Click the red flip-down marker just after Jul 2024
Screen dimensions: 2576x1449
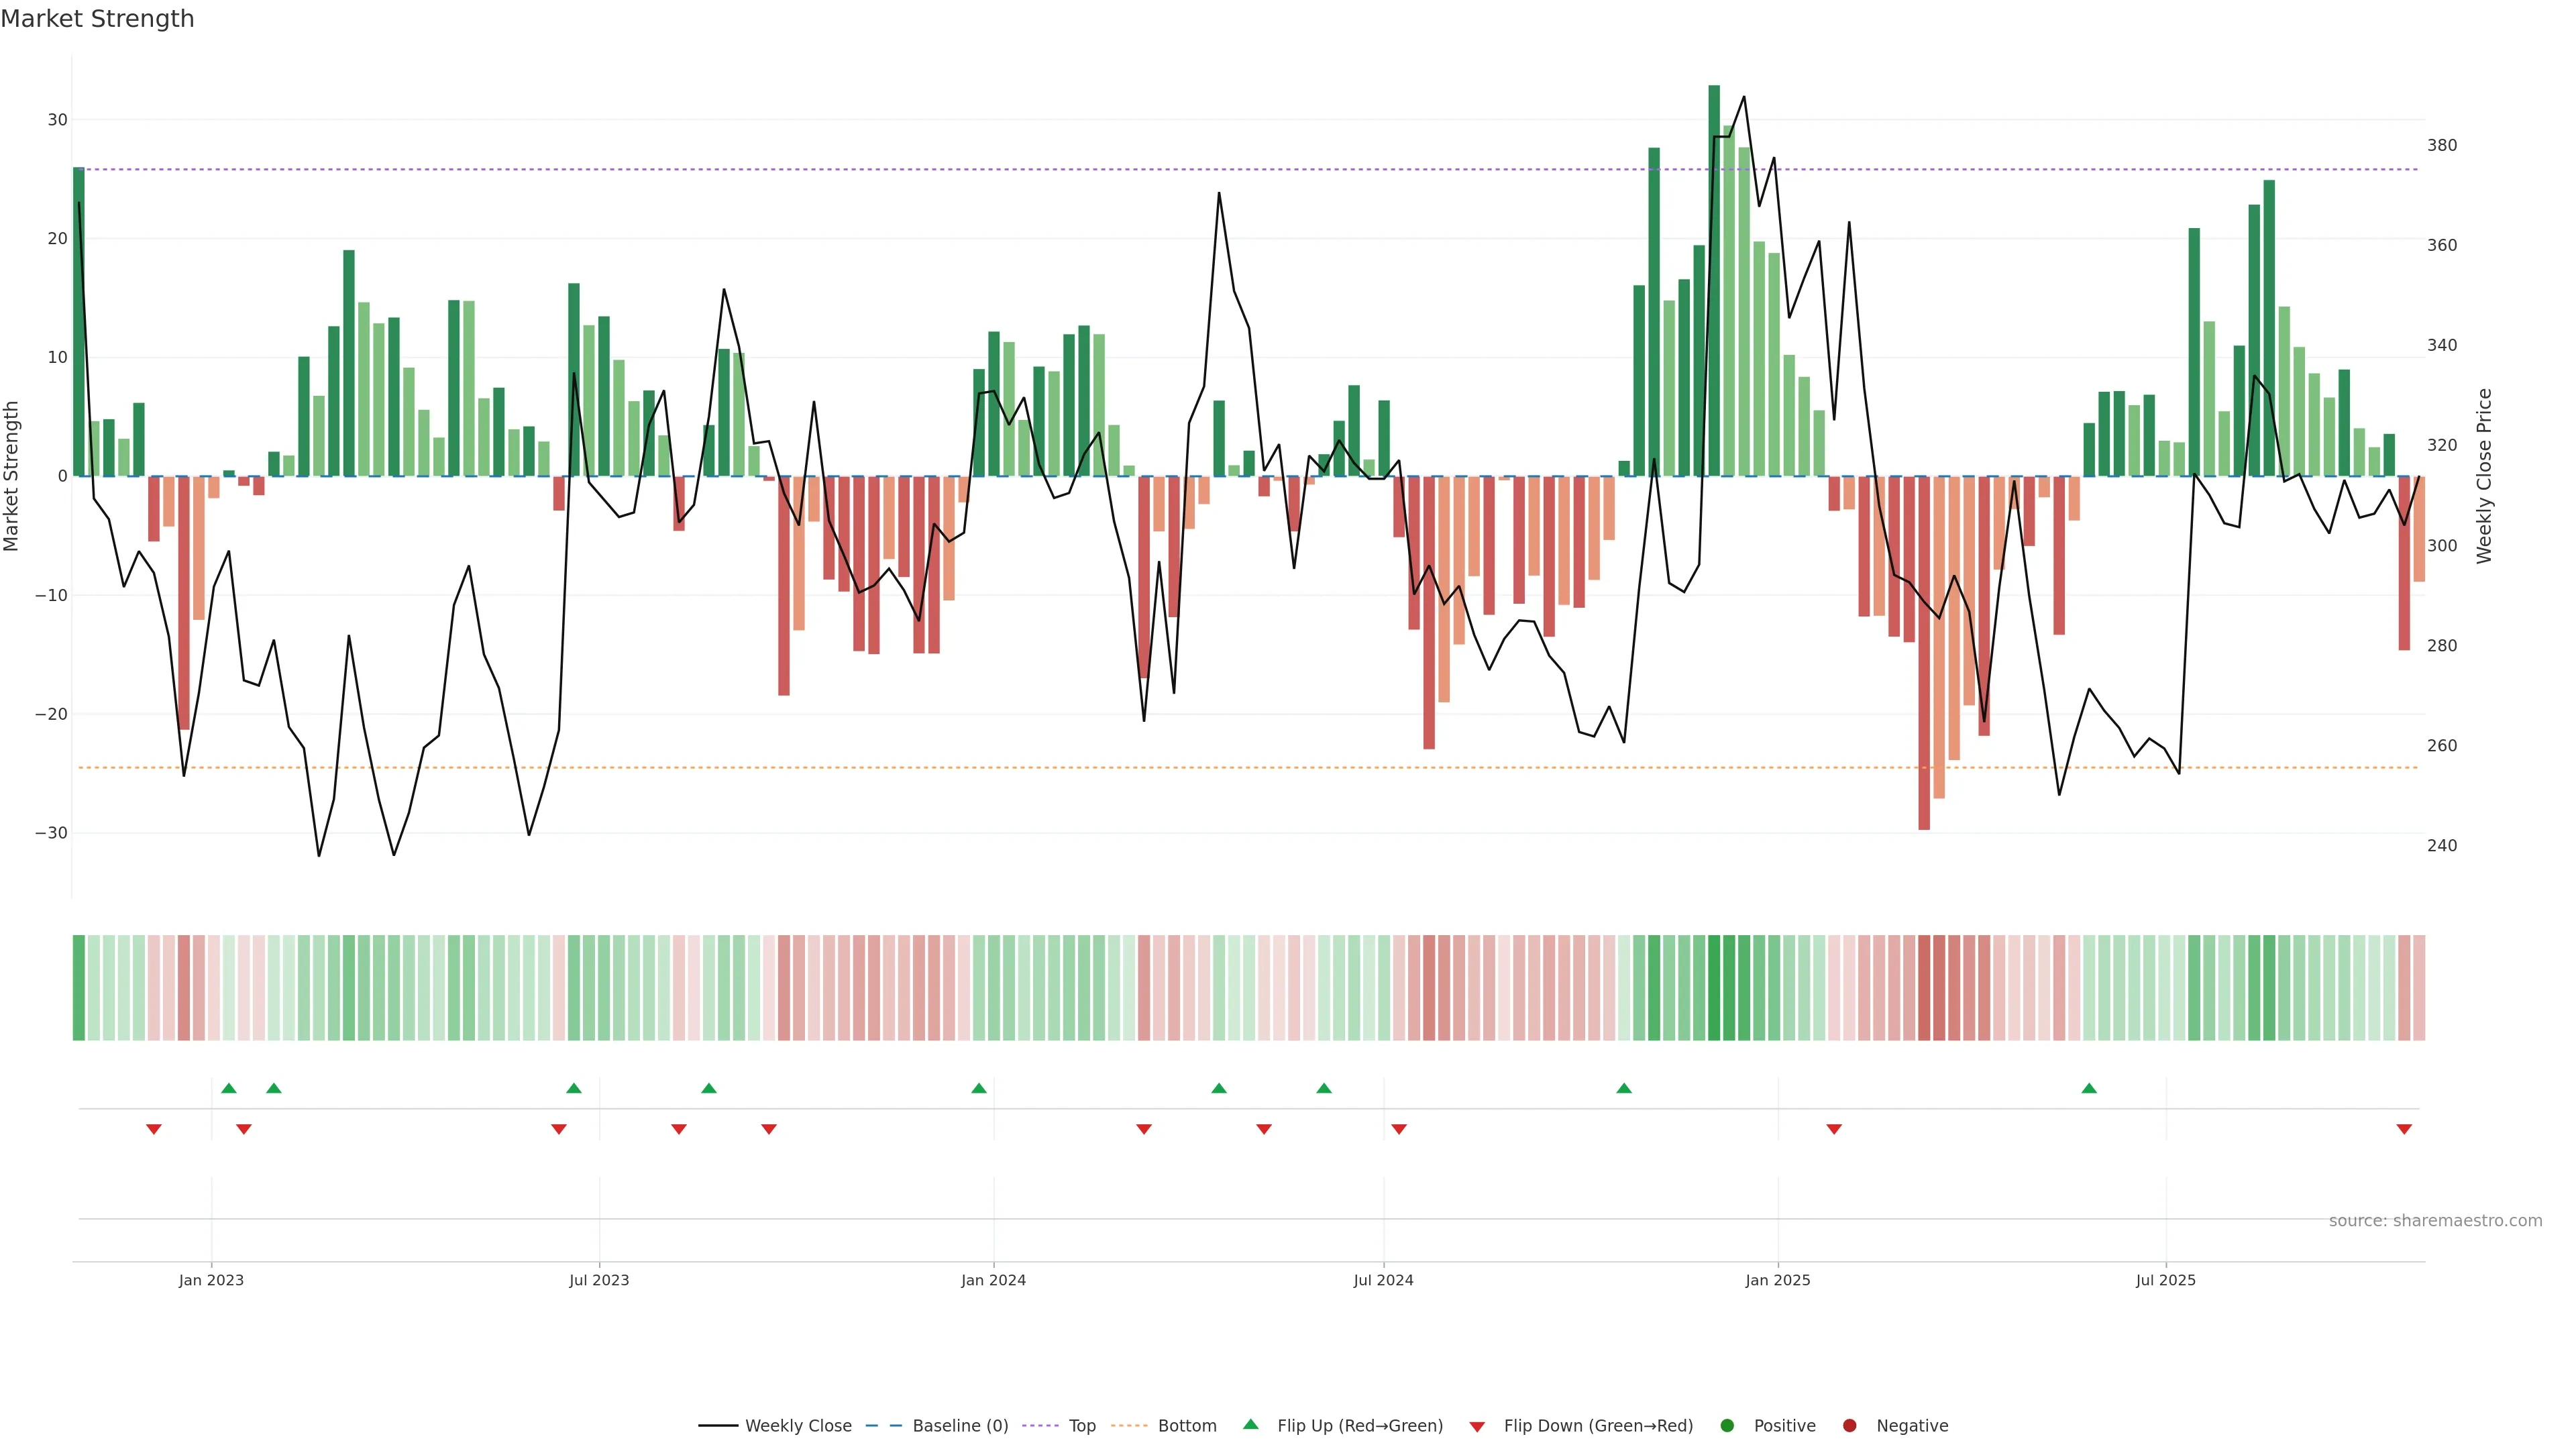click(x=1399, y=1129)
